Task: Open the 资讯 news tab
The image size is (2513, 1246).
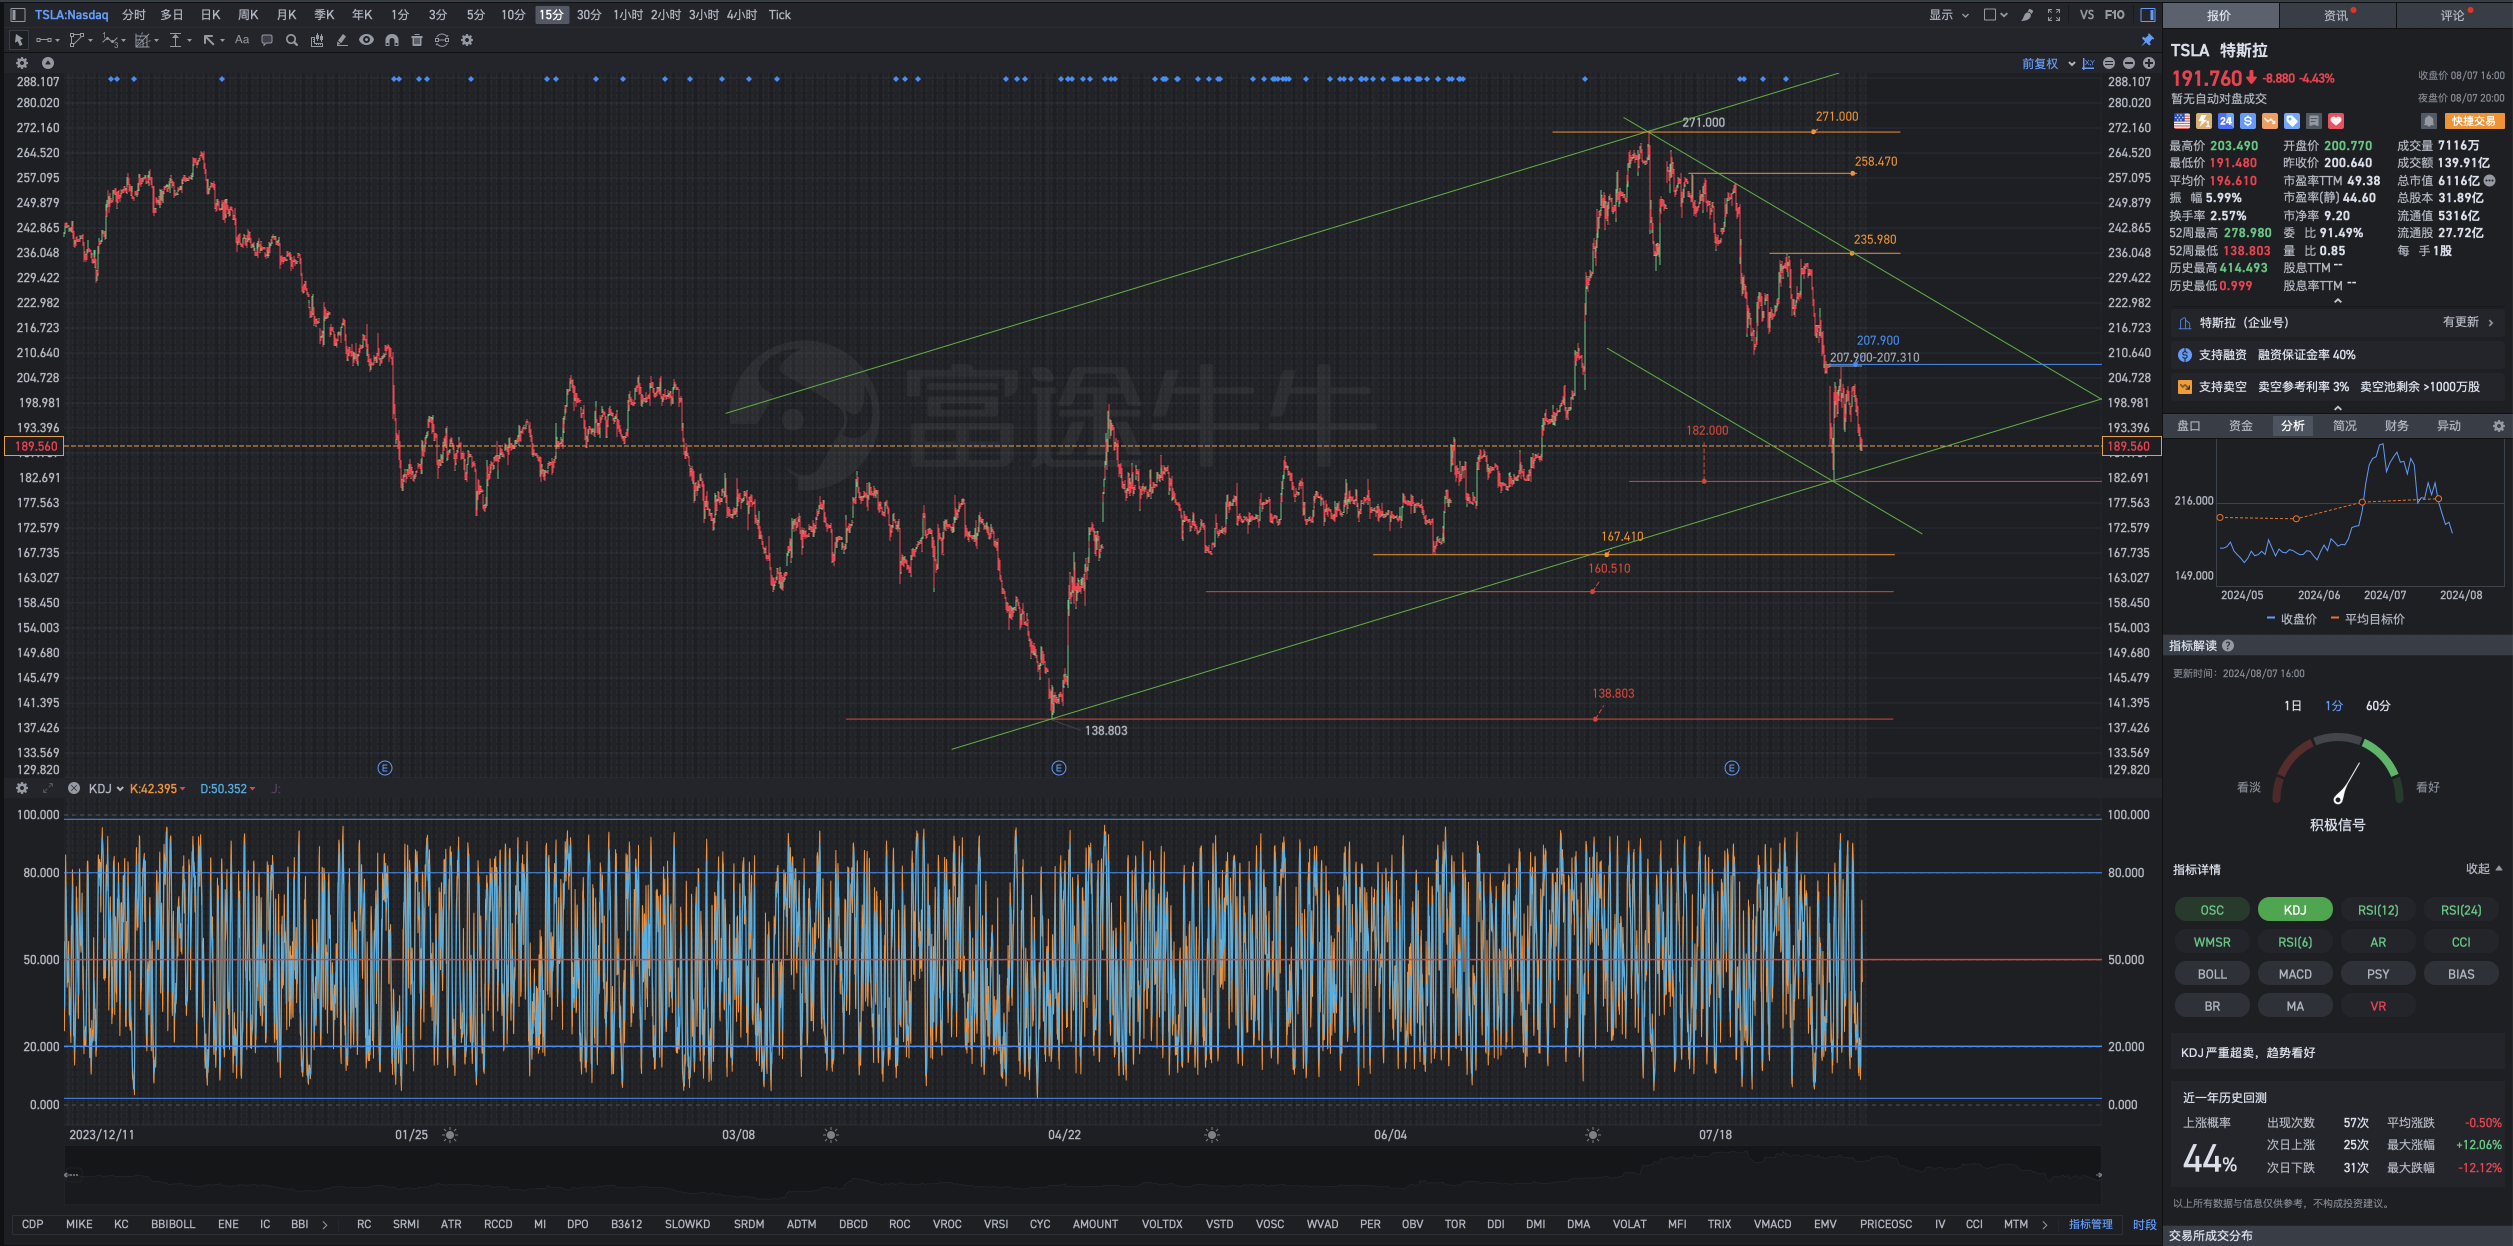Action: [x=2337, y=15]
